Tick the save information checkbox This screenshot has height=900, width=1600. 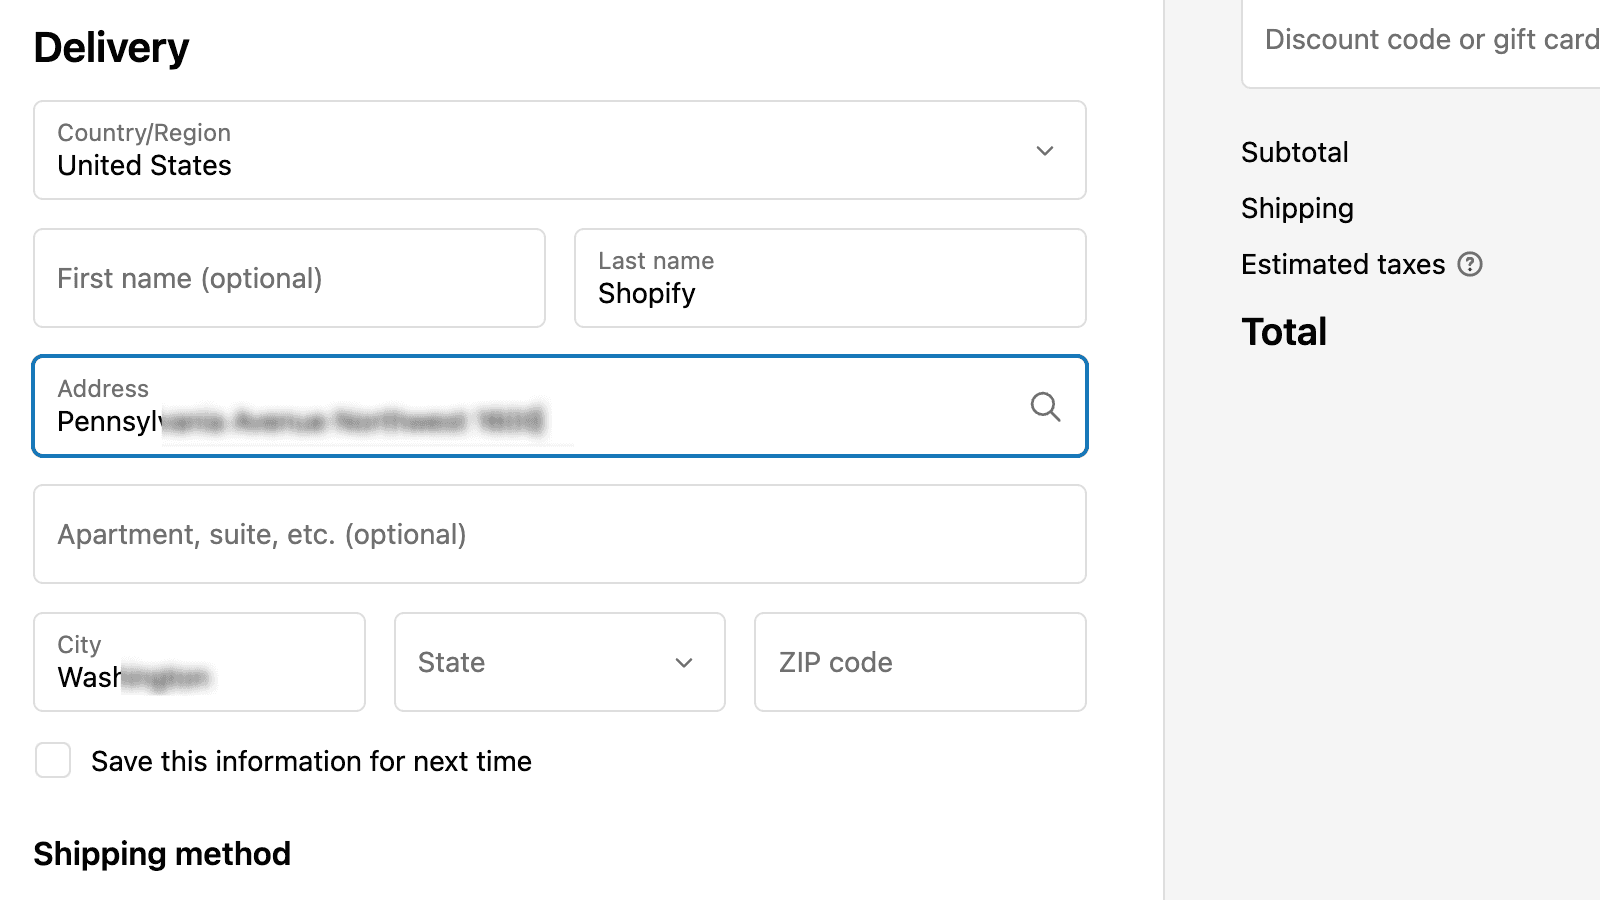pos(53,760)
